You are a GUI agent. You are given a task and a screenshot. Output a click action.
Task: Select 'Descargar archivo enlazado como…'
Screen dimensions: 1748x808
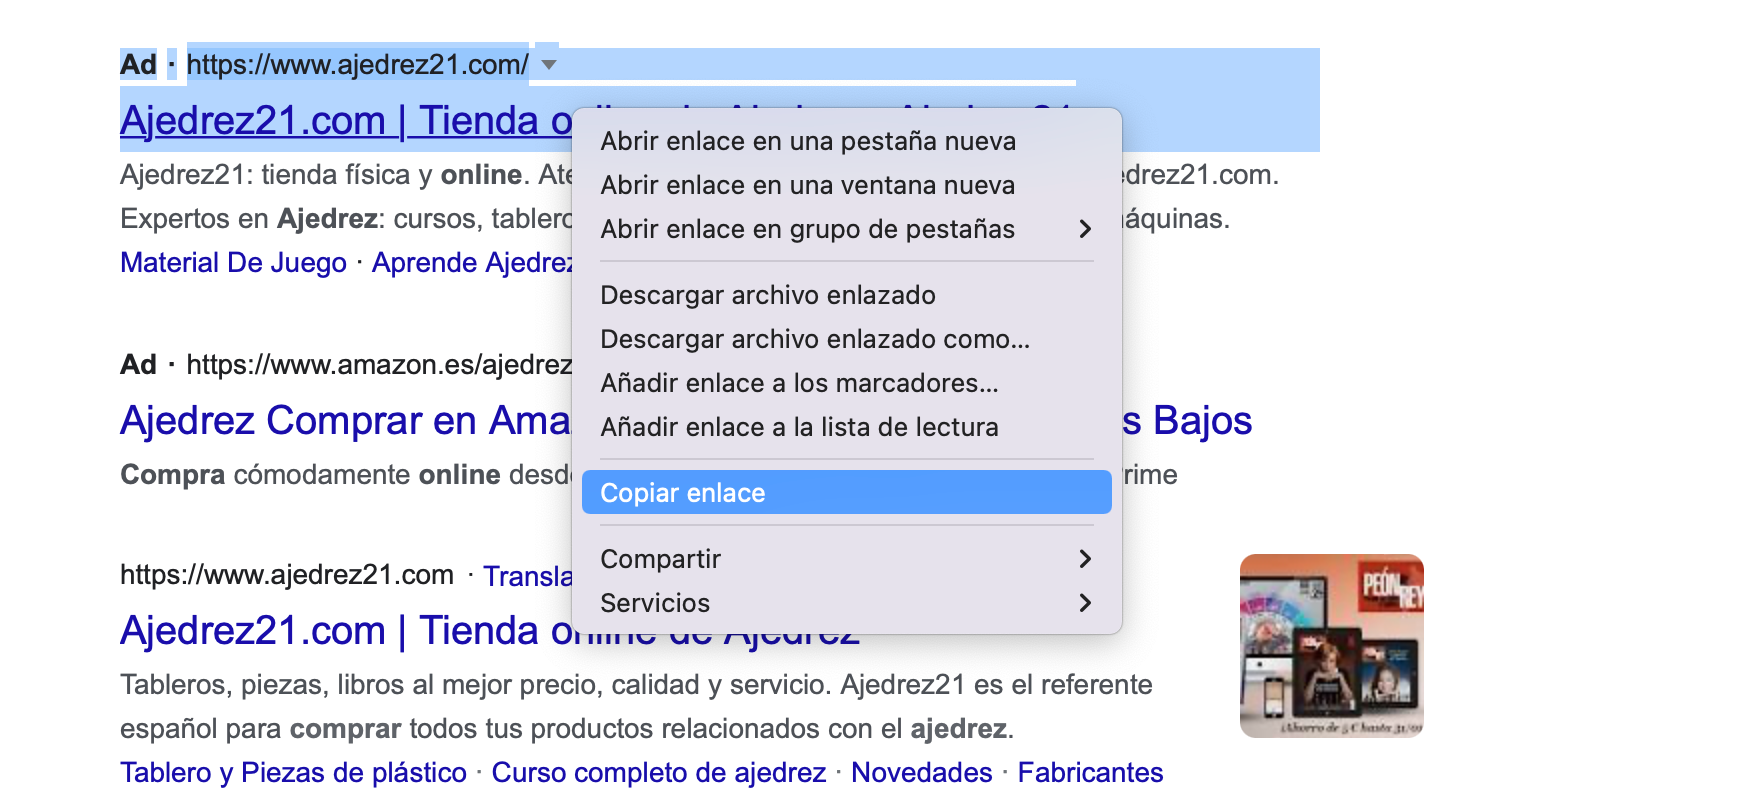point(846,339)
